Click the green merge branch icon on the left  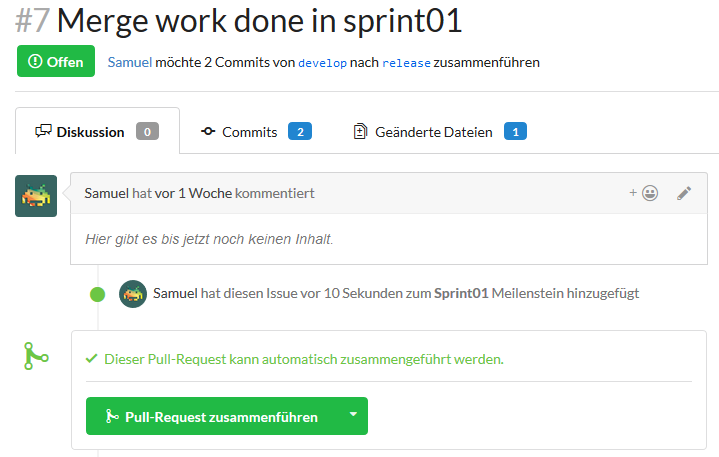(36, 355)
